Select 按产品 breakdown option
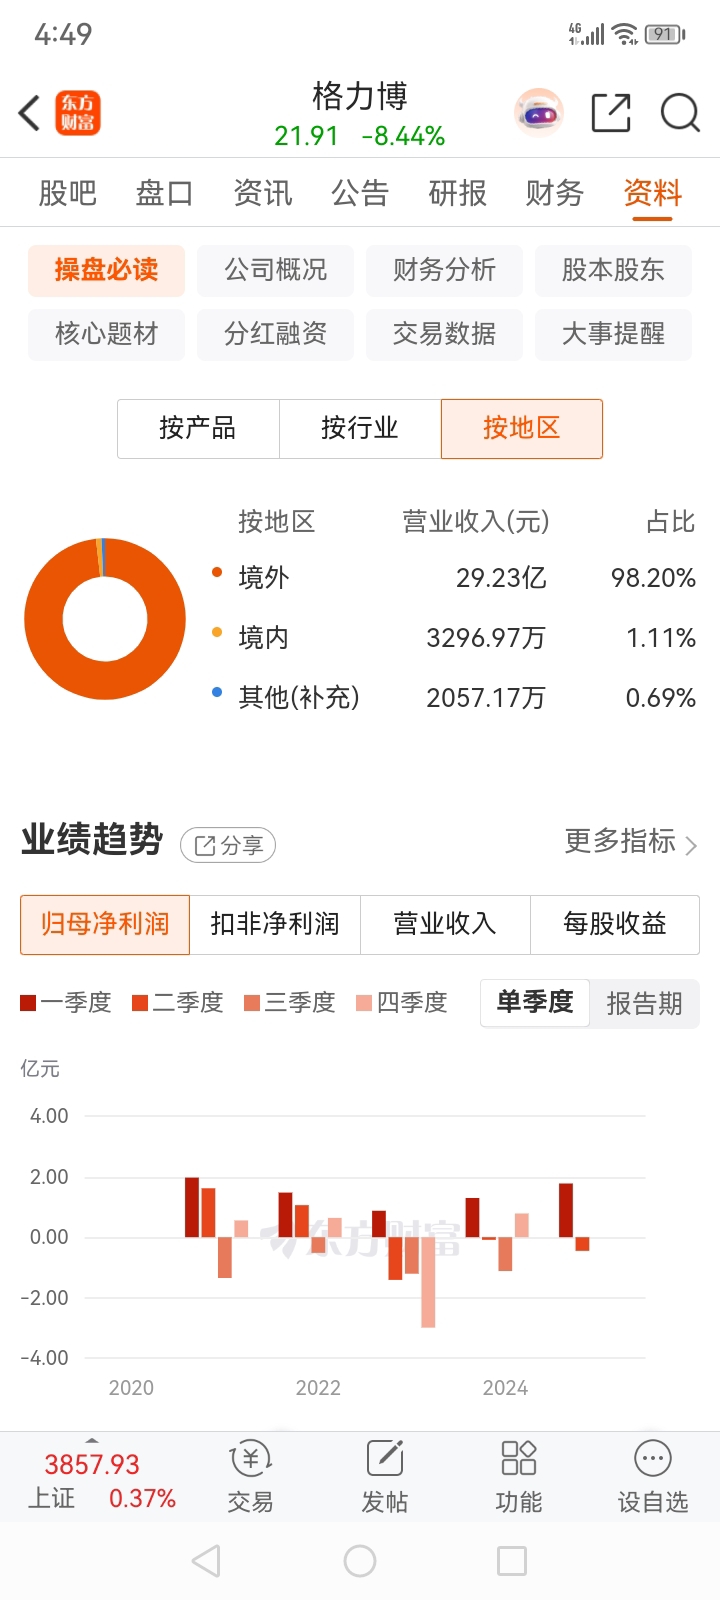The height and width of the screenshot is (1600, 720). coord(198,429)
